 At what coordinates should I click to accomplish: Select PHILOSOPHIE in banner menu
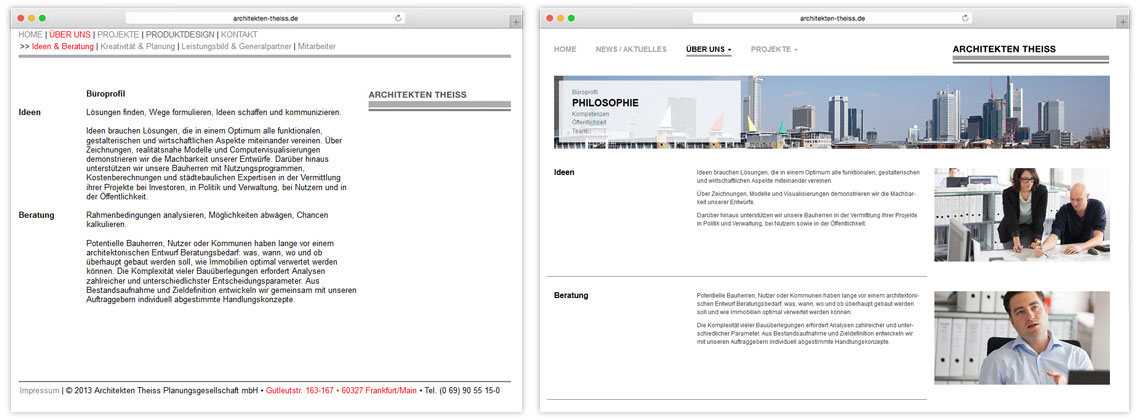tap(605, 103)
